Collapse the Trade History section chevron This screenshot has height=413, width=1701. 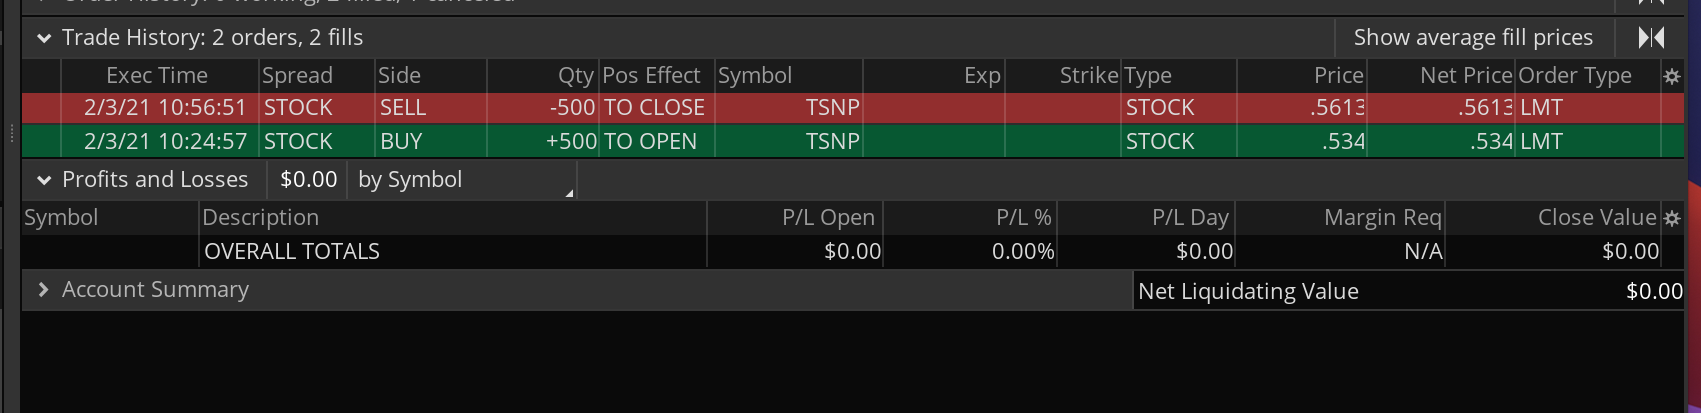coord(44,38)
